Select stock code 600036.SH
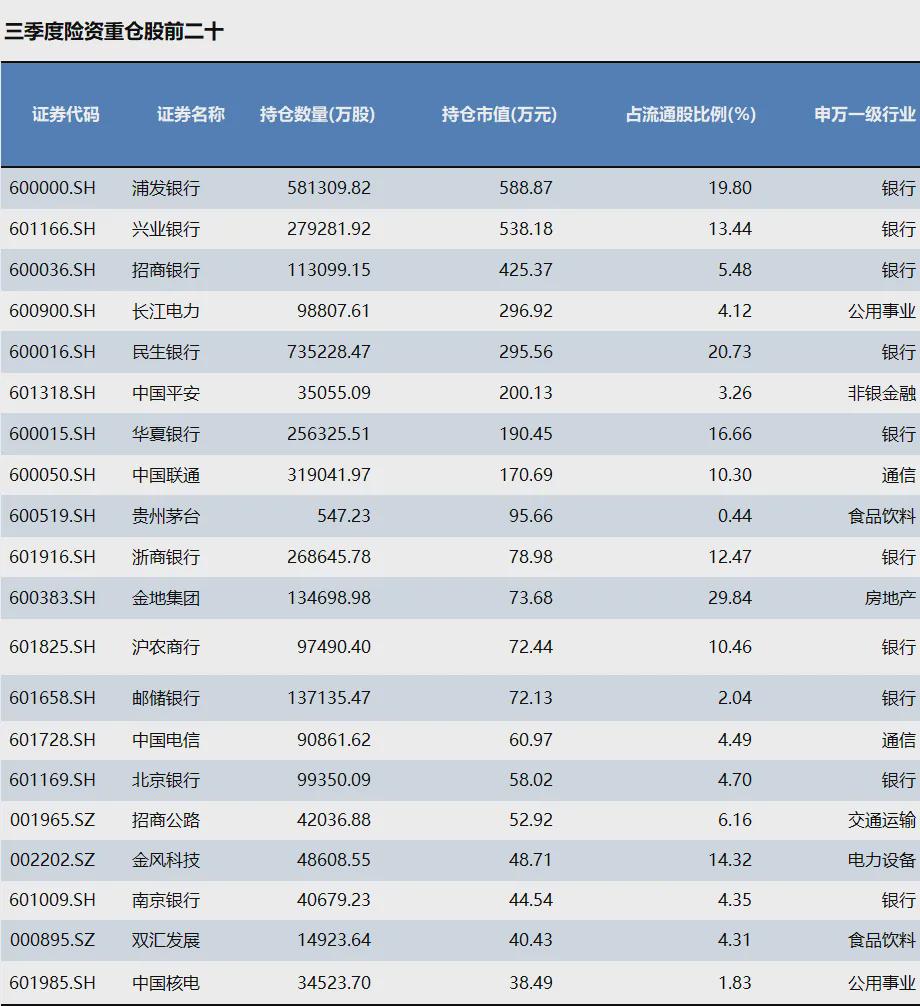This screenshot has width=920, height=1006. coord(52,270)
